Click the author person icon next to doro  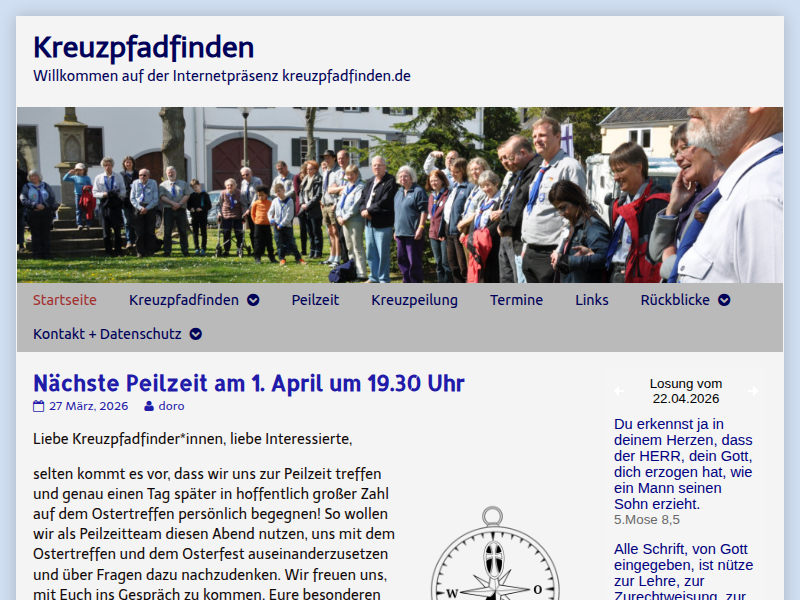[149, 406]
